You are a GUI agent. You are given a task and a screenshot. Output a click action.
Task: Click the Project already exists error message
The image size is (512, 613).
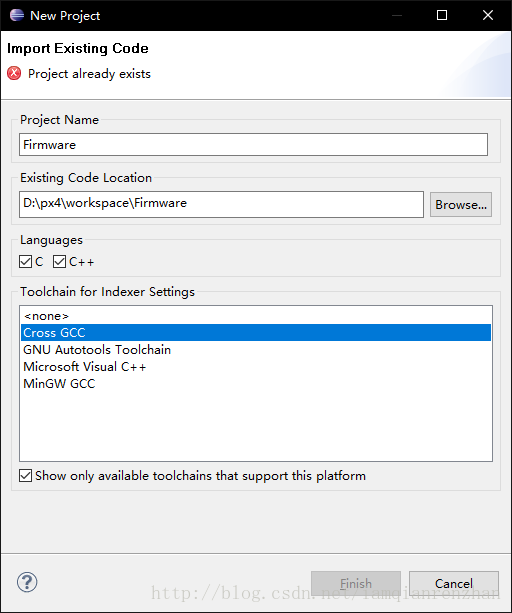click(x=89, y=74)
